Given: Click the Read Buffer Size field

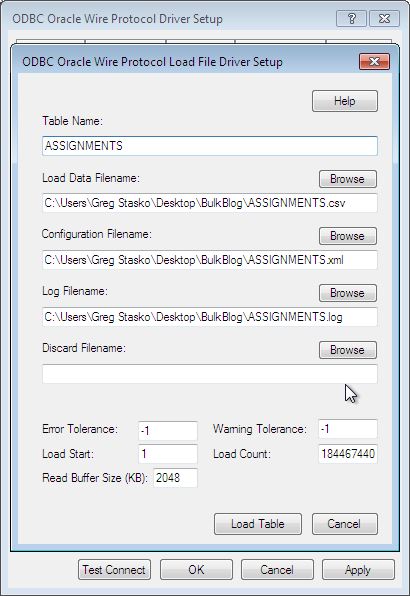Looking at the screenshot, I should (176, 478).
